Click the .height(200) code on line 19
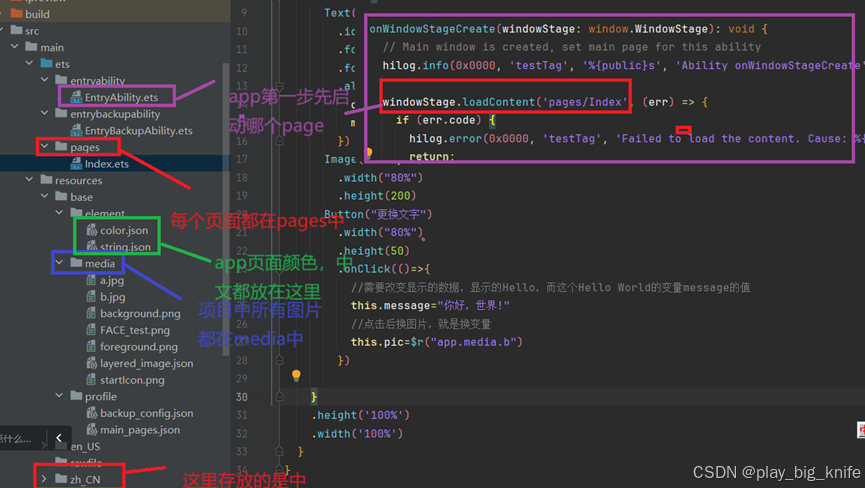 [377, 196]
